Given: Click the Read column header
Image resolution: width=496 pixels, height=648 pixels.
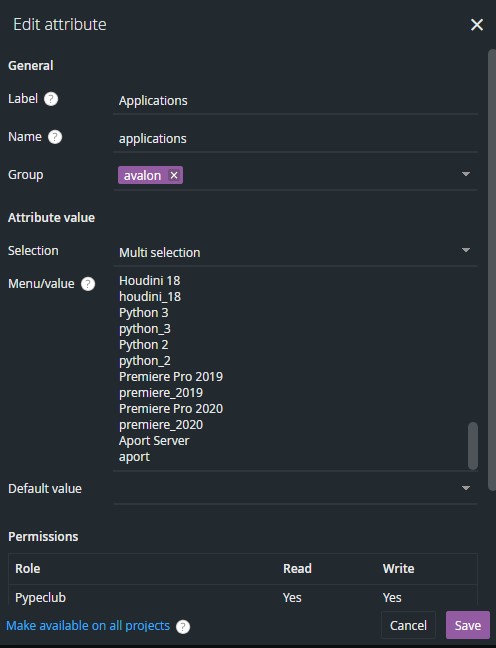Looking at the screenshot, I should 297,569.
